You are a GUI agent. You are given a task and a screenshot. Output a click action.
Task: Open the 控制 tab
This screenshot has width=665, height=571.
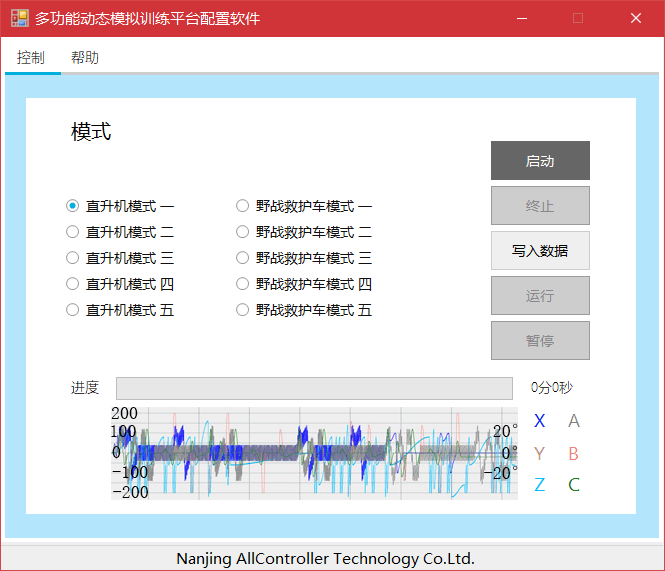31,58
